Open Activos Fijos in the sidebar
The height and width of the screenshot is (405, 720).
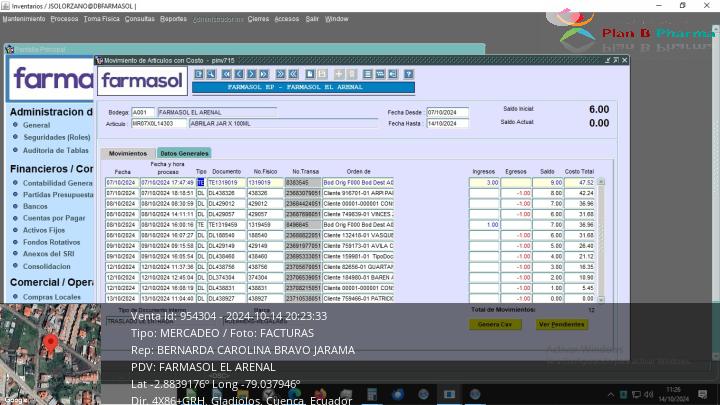point(44,230)
